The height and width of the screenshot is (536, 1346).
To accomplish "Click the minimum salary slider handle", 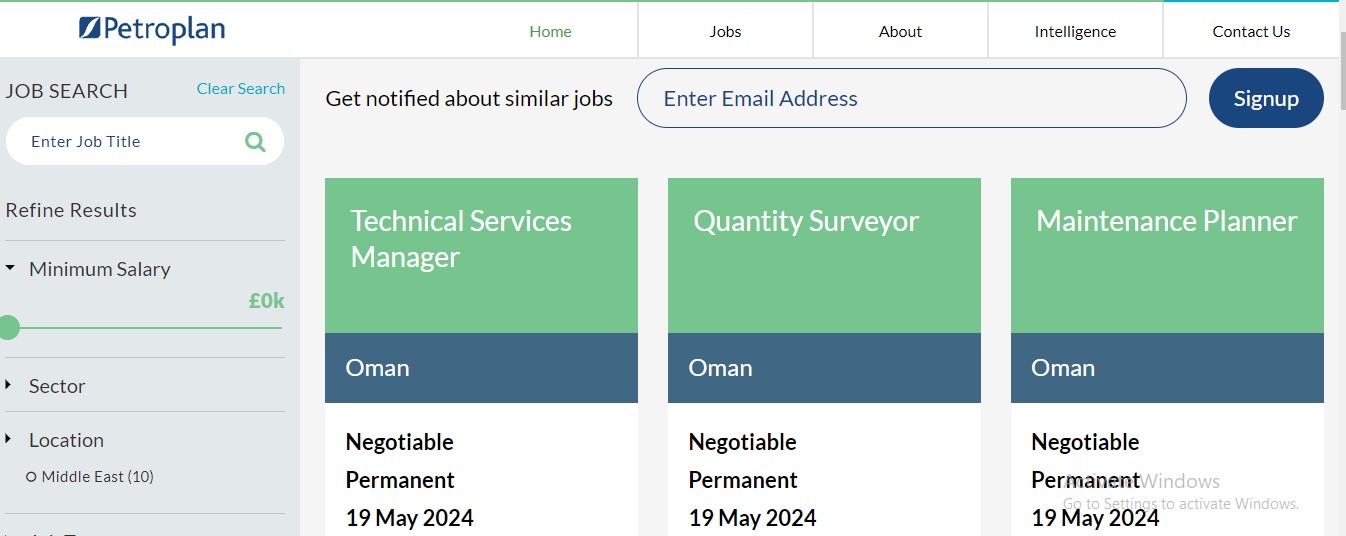I will pyautogui.click(x=9, y=327).
